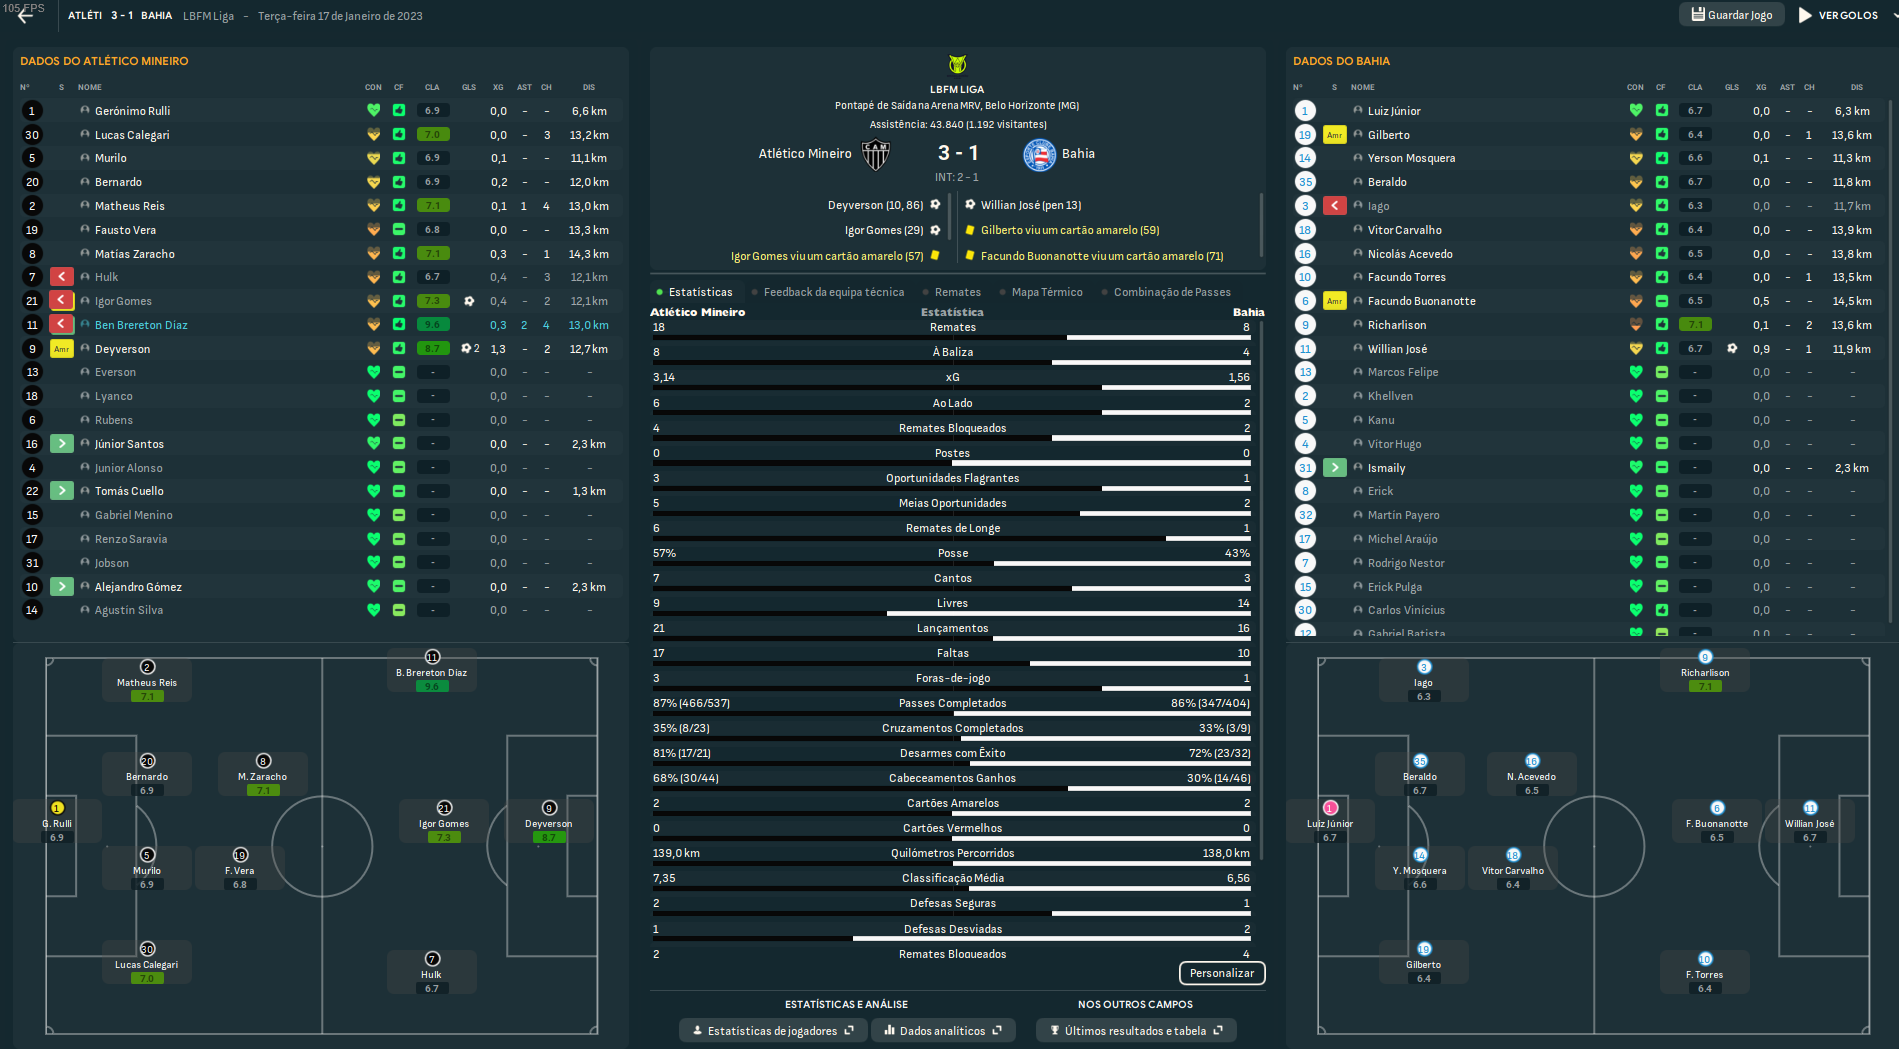Click G. Rulli goalkeeper pitch marker
Viewport: 1899px width, 1049px height.
tap(57, 822)
